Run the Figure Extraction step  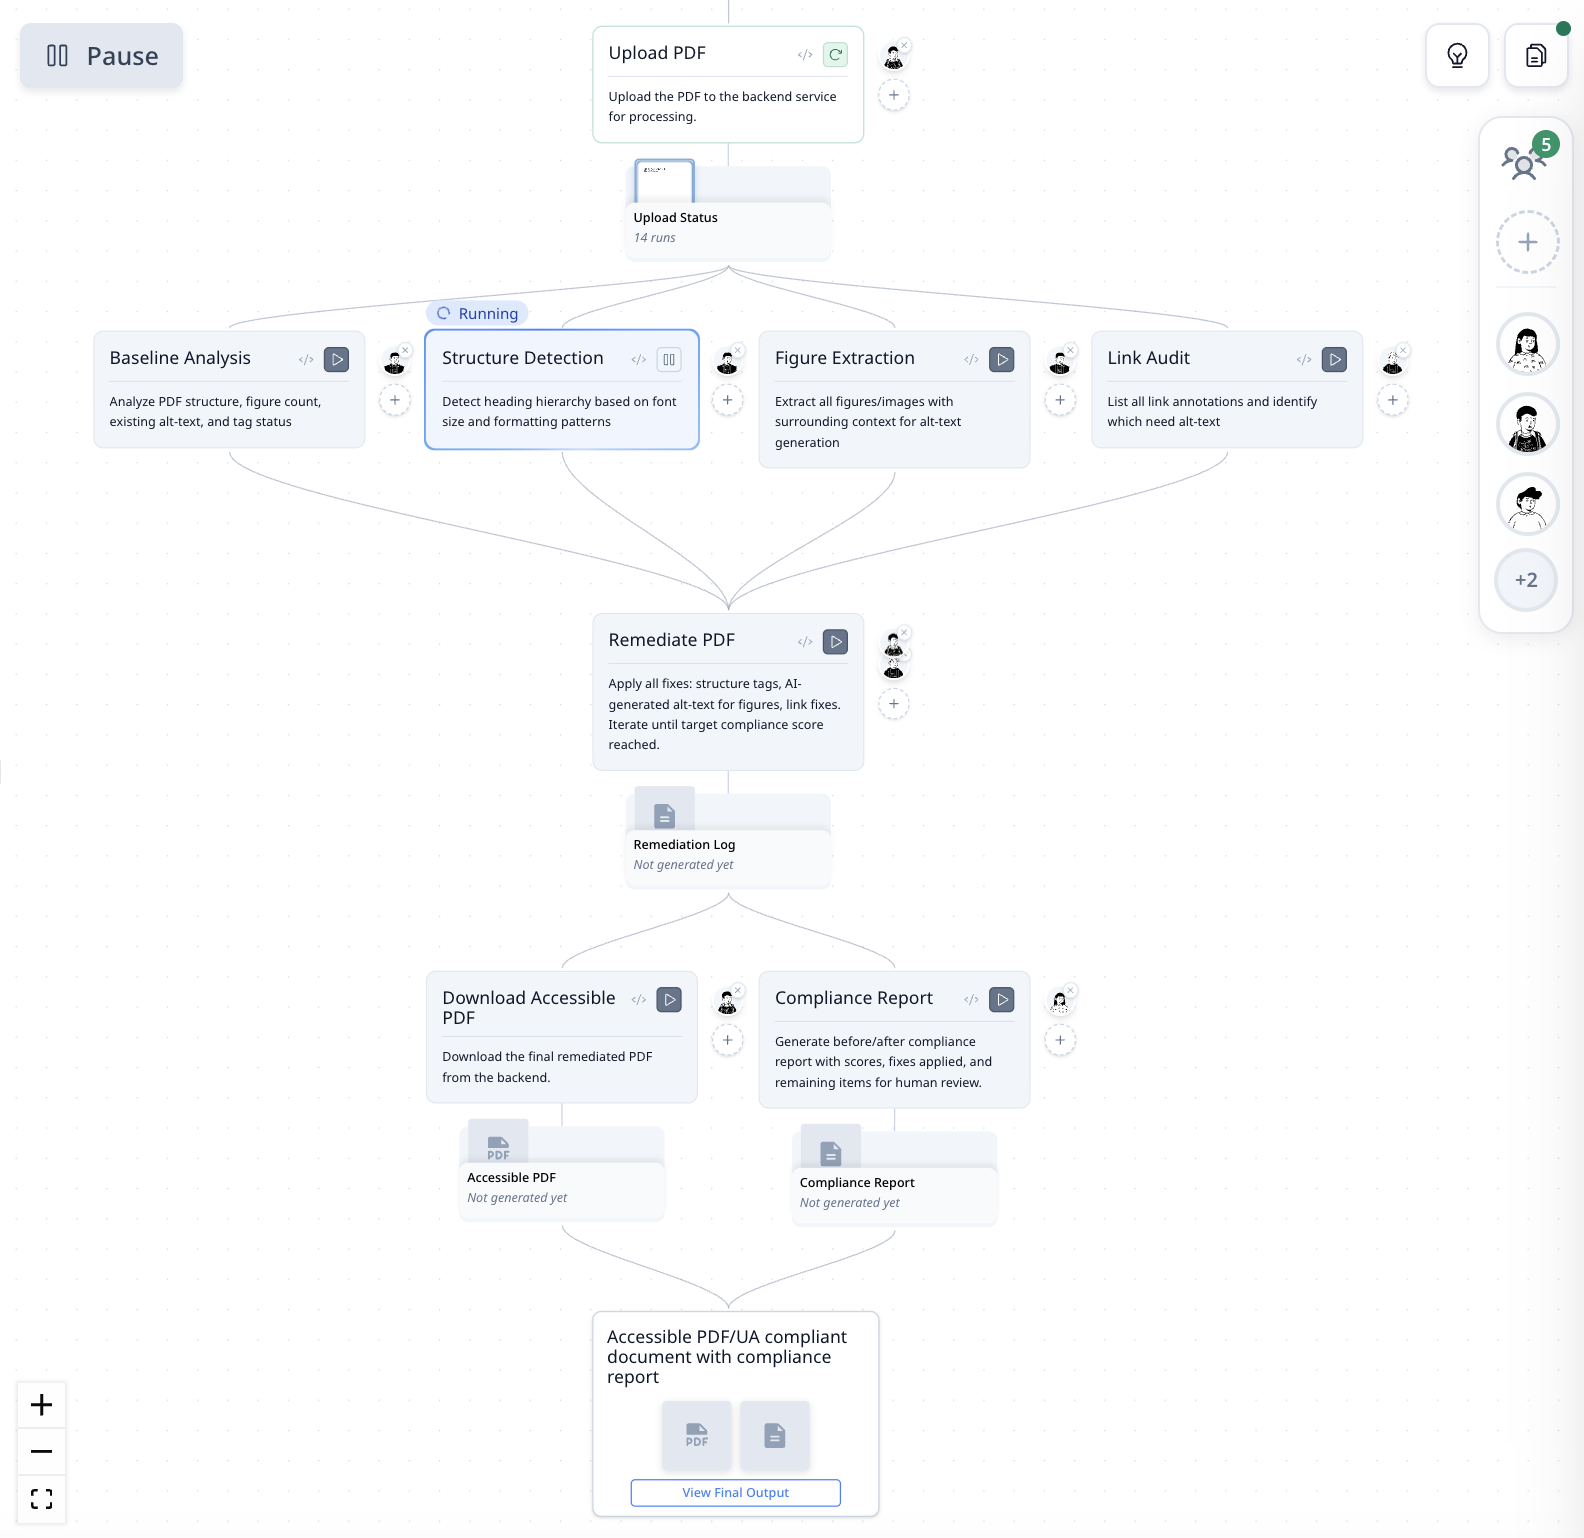click(1001, 359)
